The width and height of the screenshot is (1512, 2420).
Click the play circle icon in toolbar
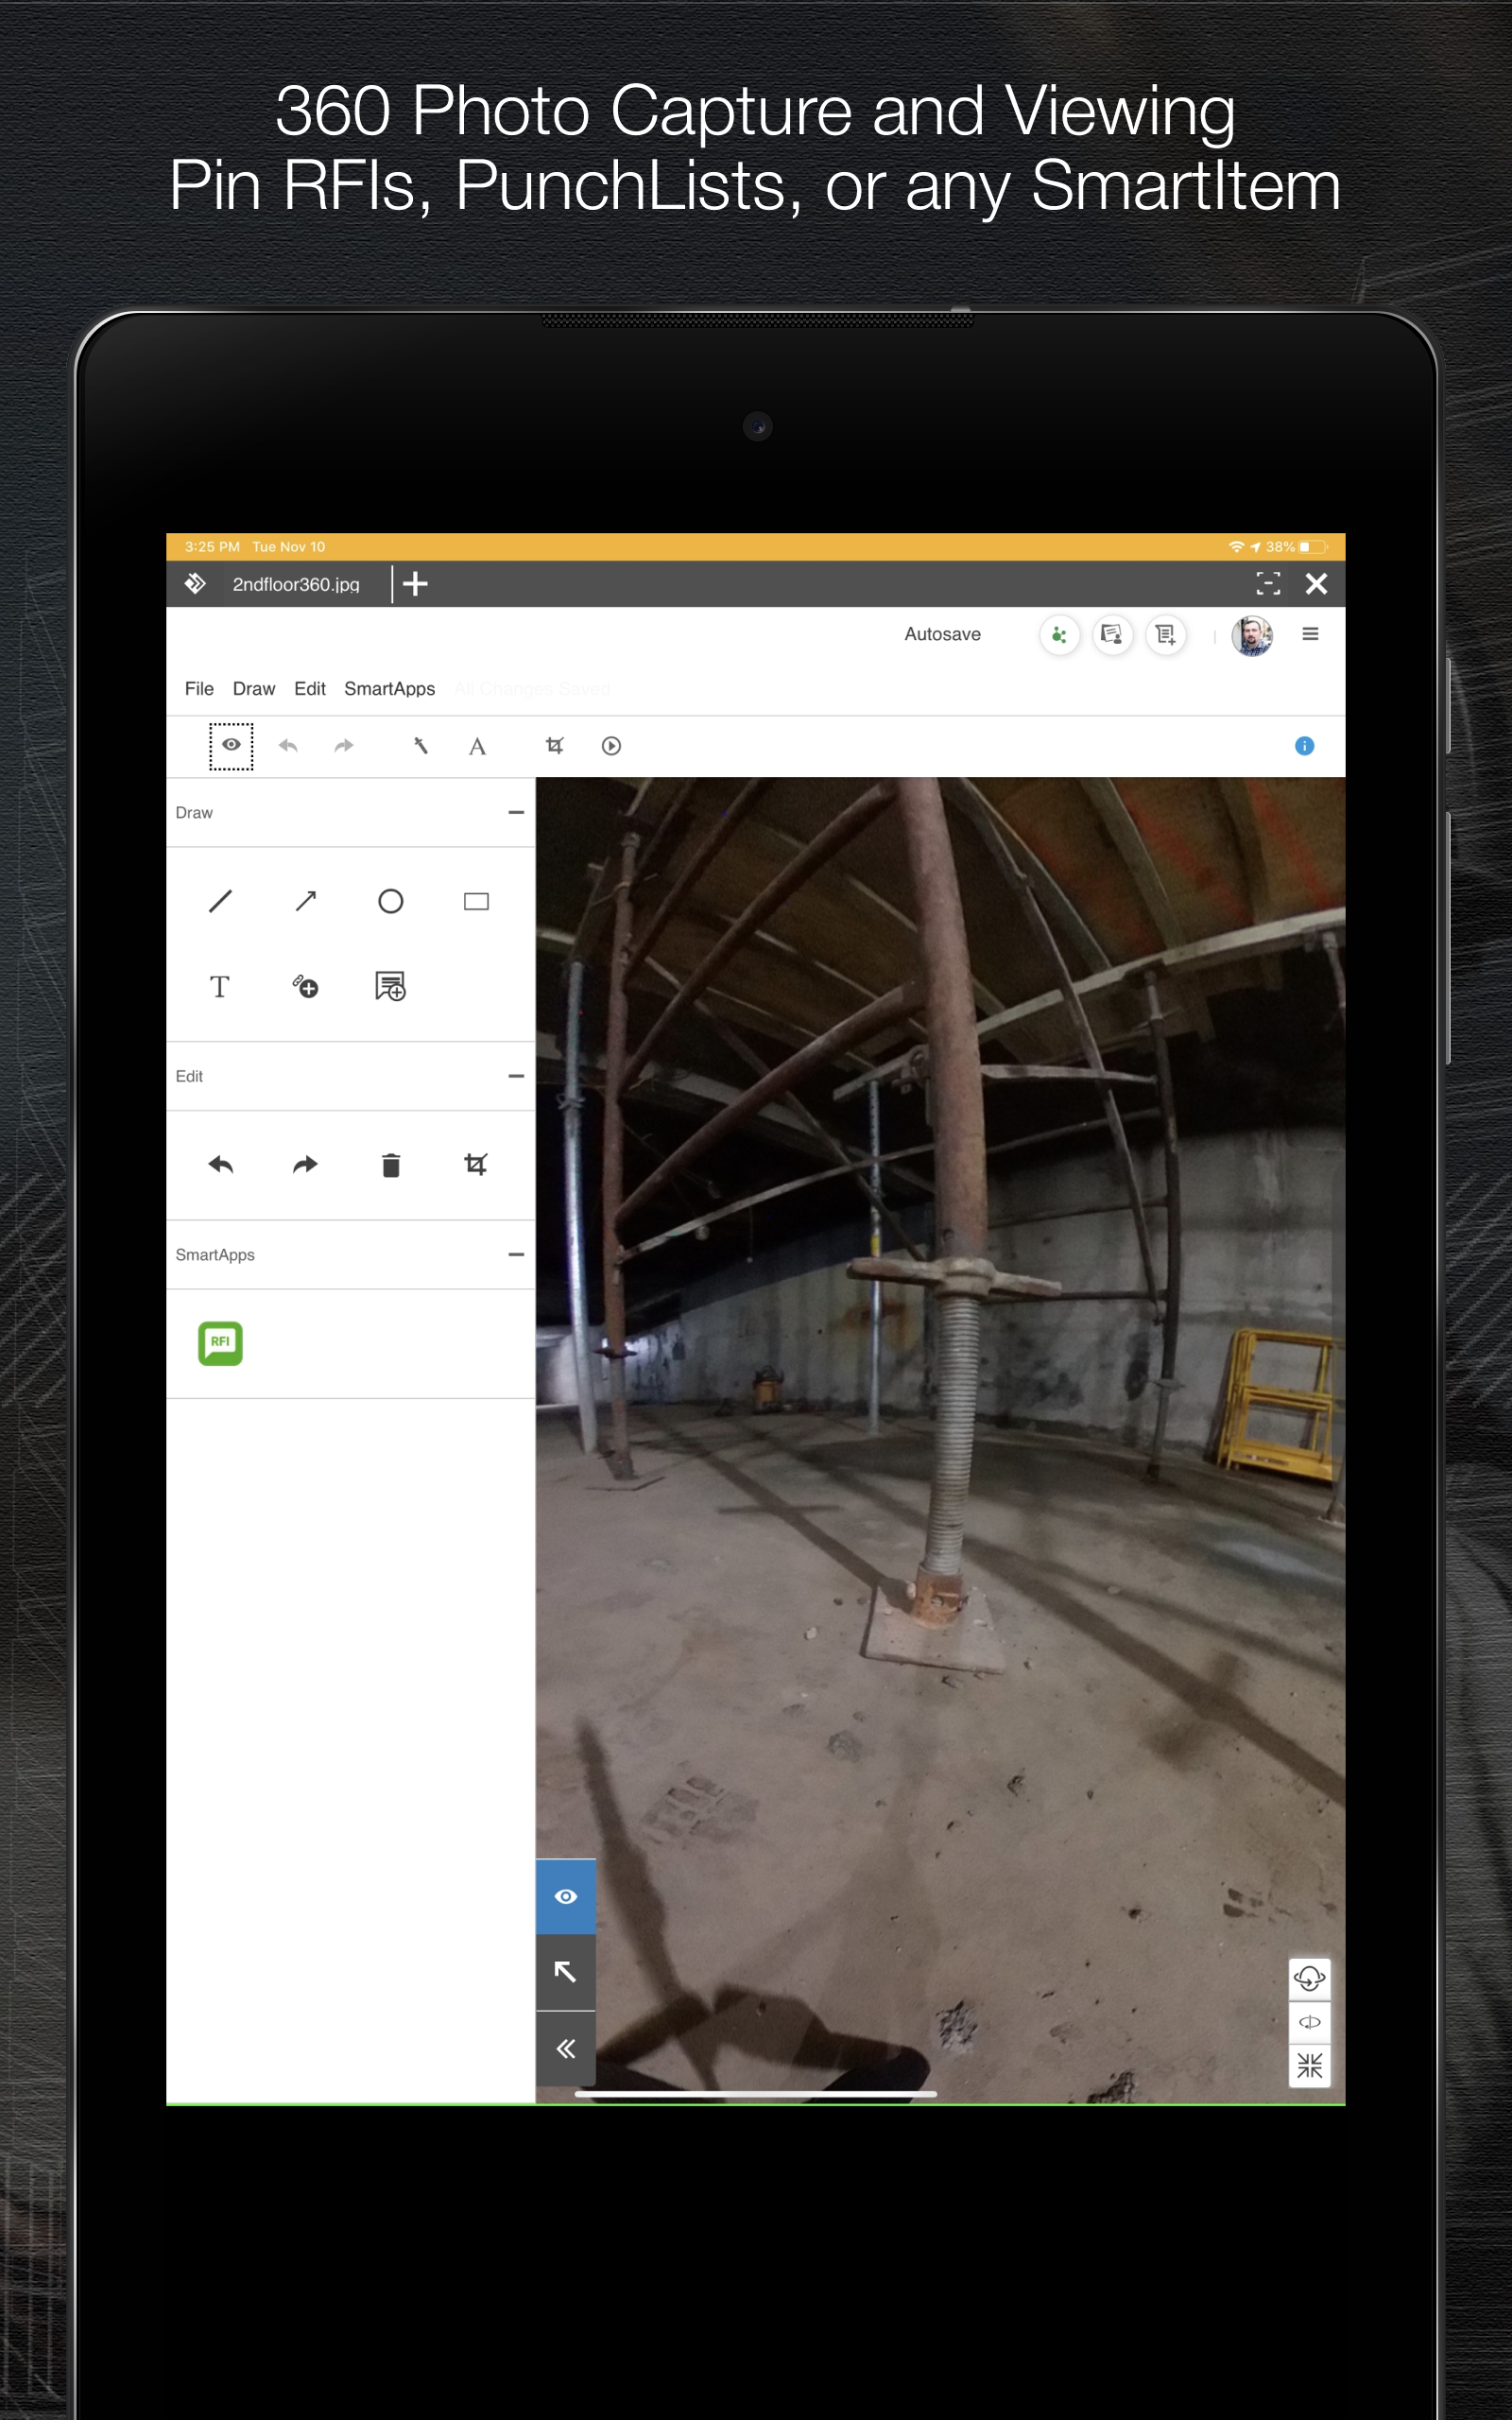[611, 746]
